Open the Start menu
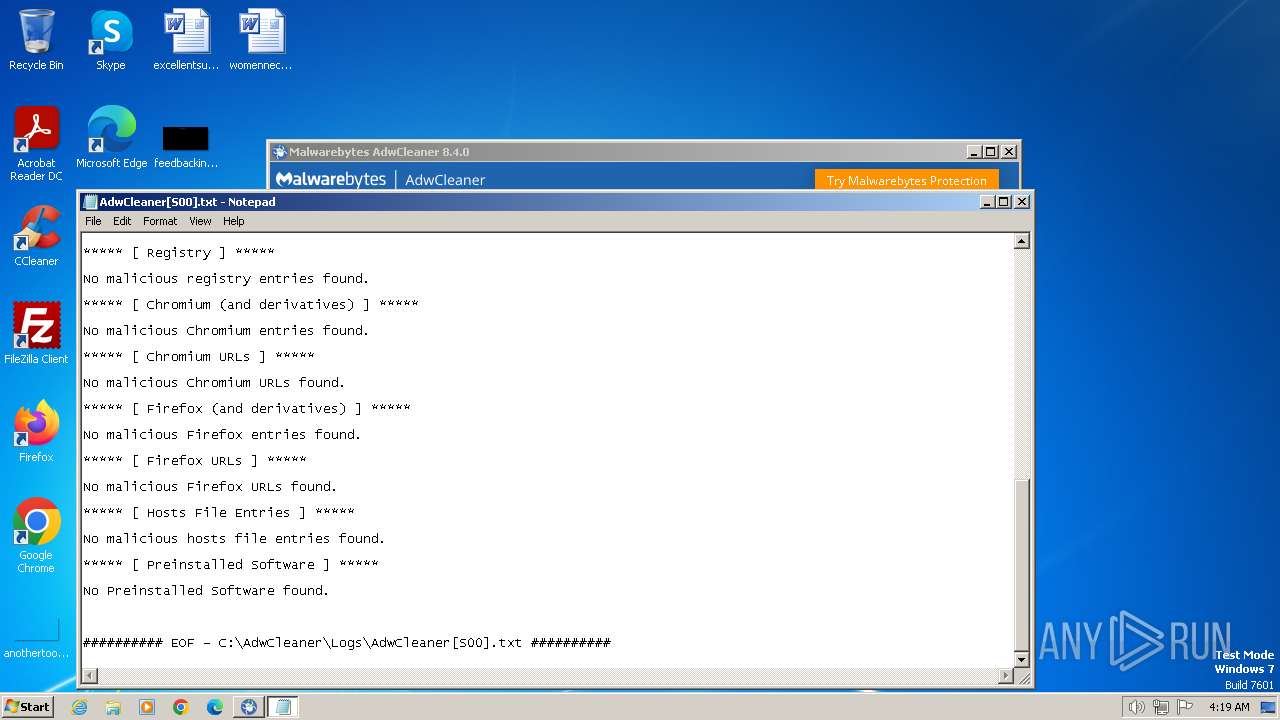Screen dimensions: 1280x720 pyautogui.click(x=28, y=707)
